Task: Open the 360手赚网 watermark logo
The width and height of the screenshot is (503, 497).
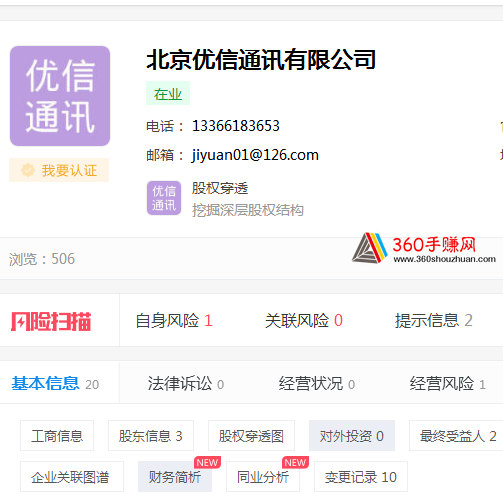Action: pyautogui.click(x=424, y=248)
